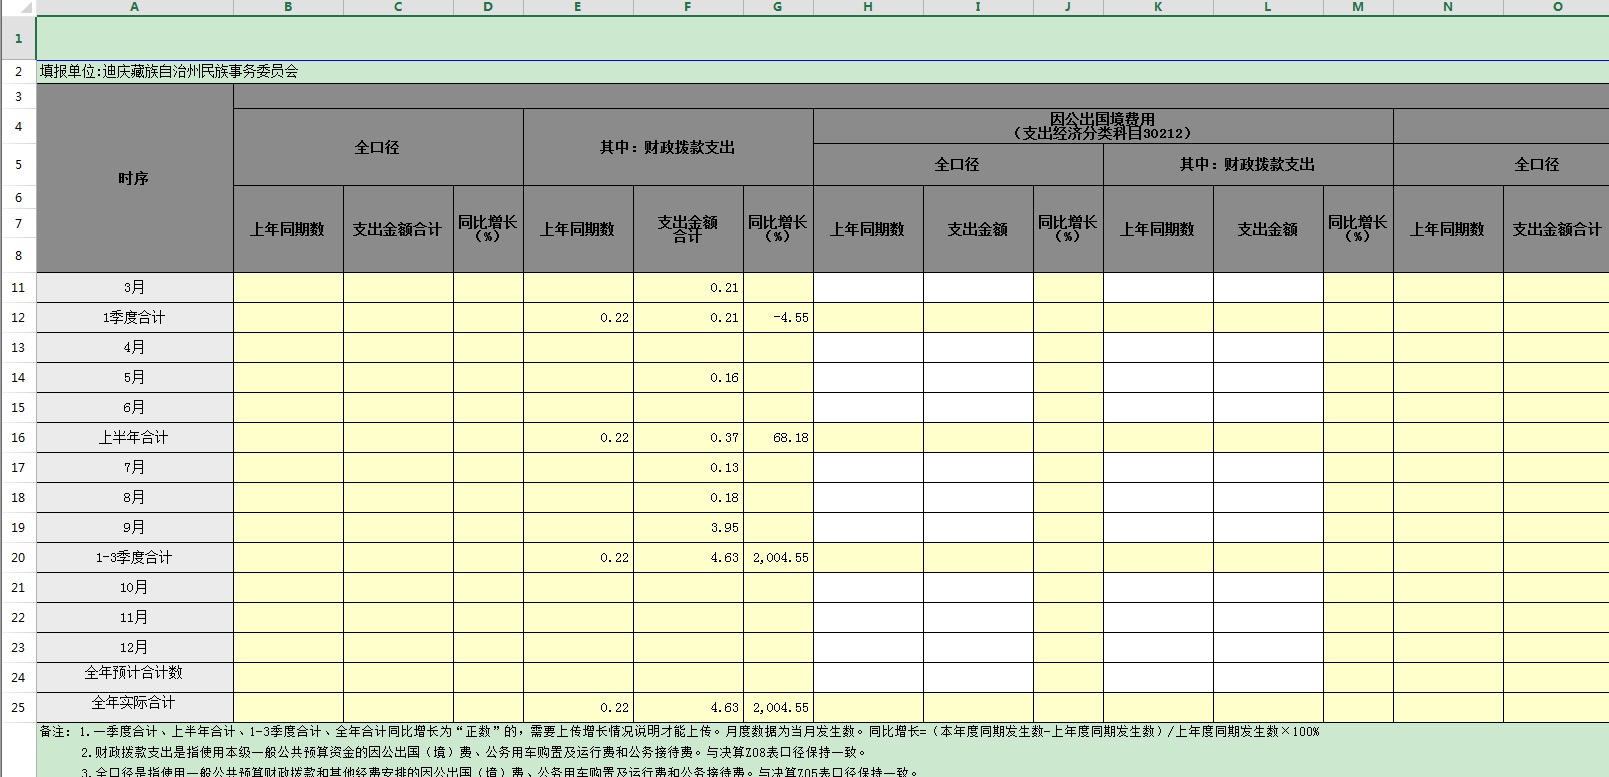Select row 12 header
The image size is (1609, 777).
18,318
